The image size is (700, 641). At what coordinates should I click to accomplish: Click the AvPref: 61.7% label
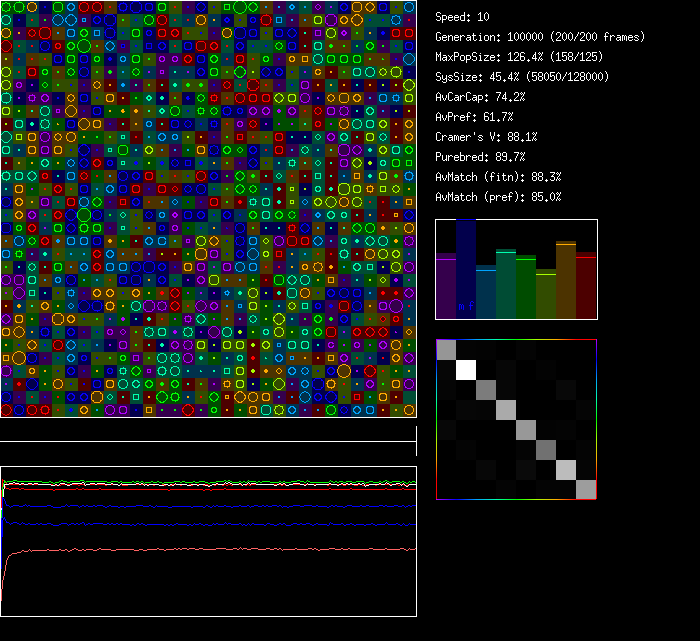[x=475, y=117]
